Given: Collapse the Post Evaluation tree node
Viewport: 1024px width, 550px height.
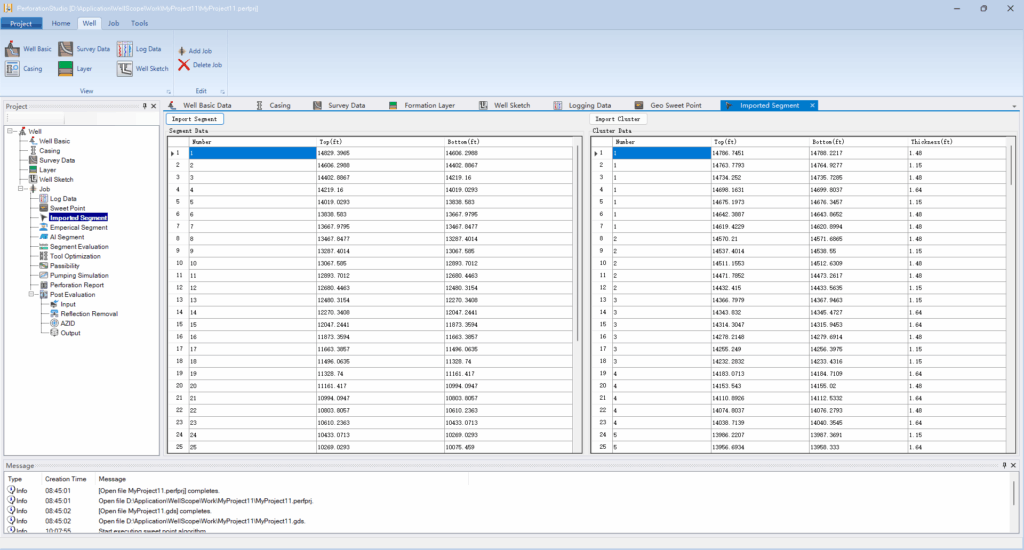Looking at the screenshot, I should pyautogui.click(x=31, y=295).
